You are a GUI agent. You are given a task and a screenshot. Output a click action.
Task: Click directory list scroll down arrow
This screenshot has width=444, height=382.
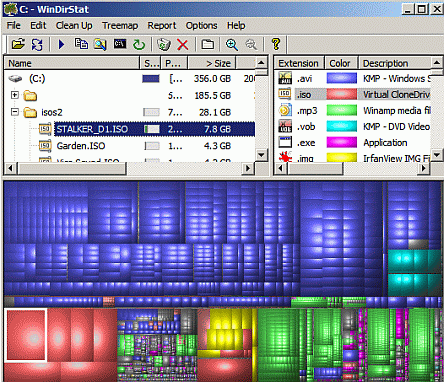click(262, 155)
